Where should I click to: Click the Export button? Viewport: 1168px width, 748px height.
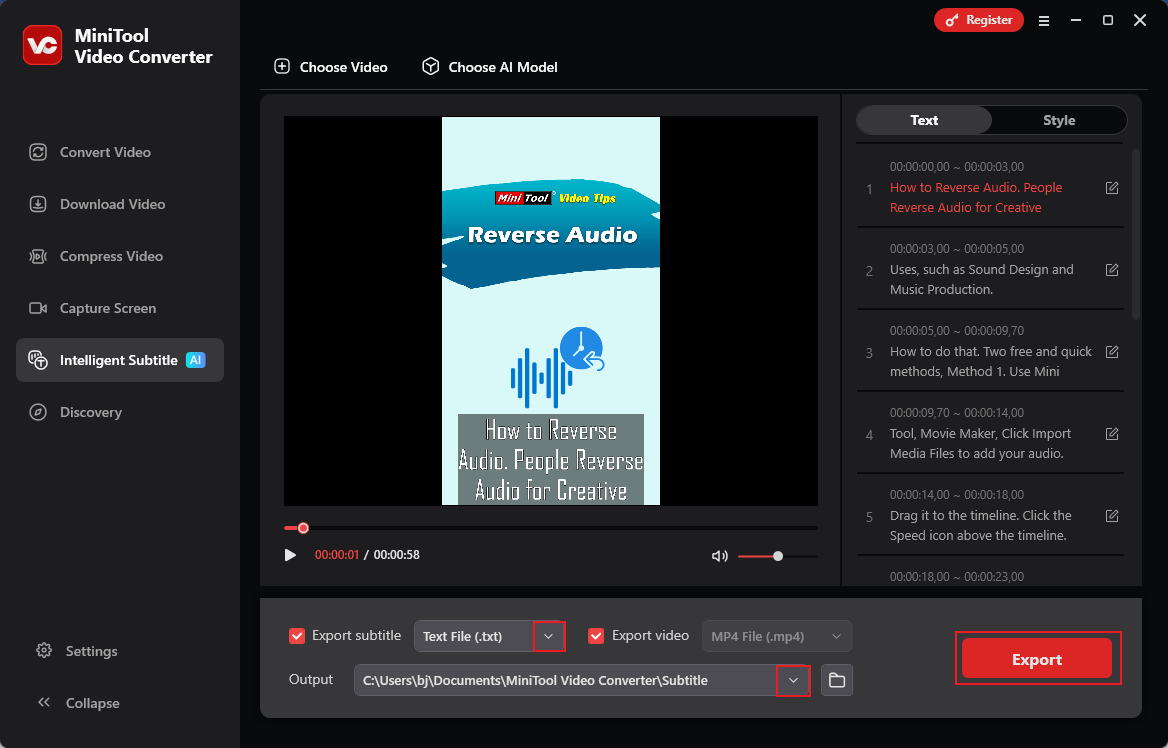click(1037, 658)
